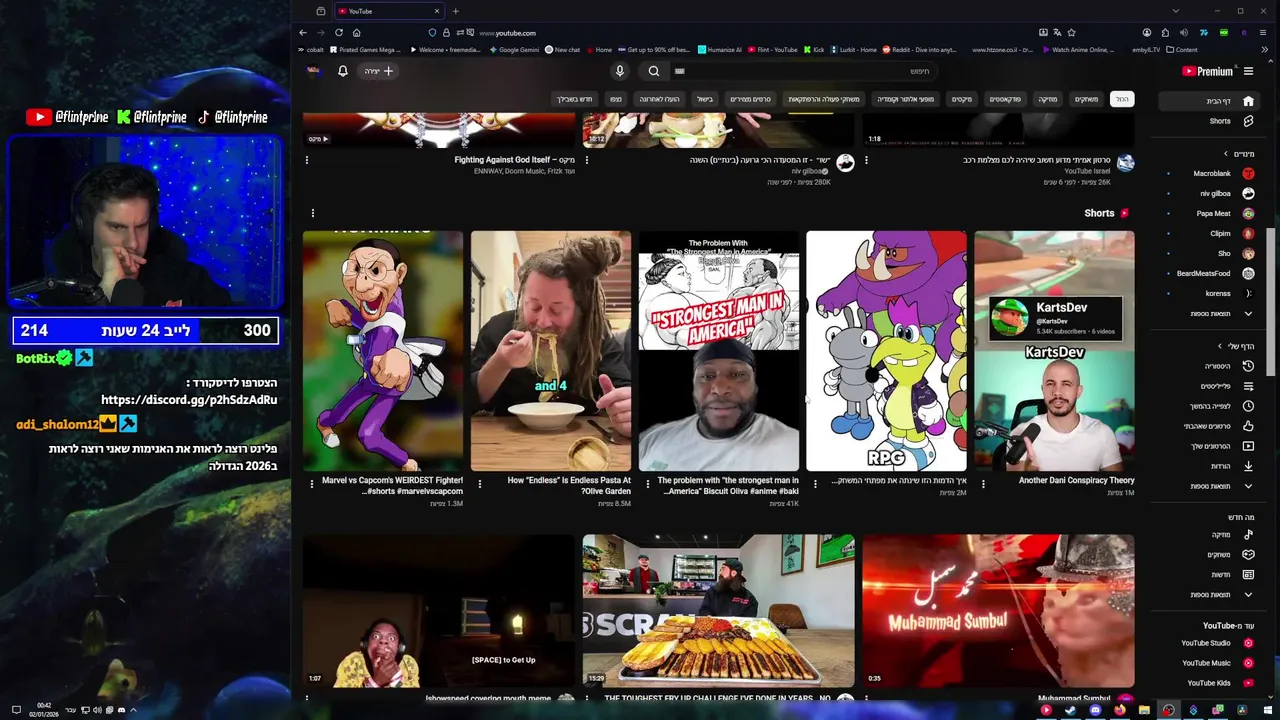Screen dimensions: 1280x720
Task: Click the YouTube Premium logo
Action: pos(1207,71)
